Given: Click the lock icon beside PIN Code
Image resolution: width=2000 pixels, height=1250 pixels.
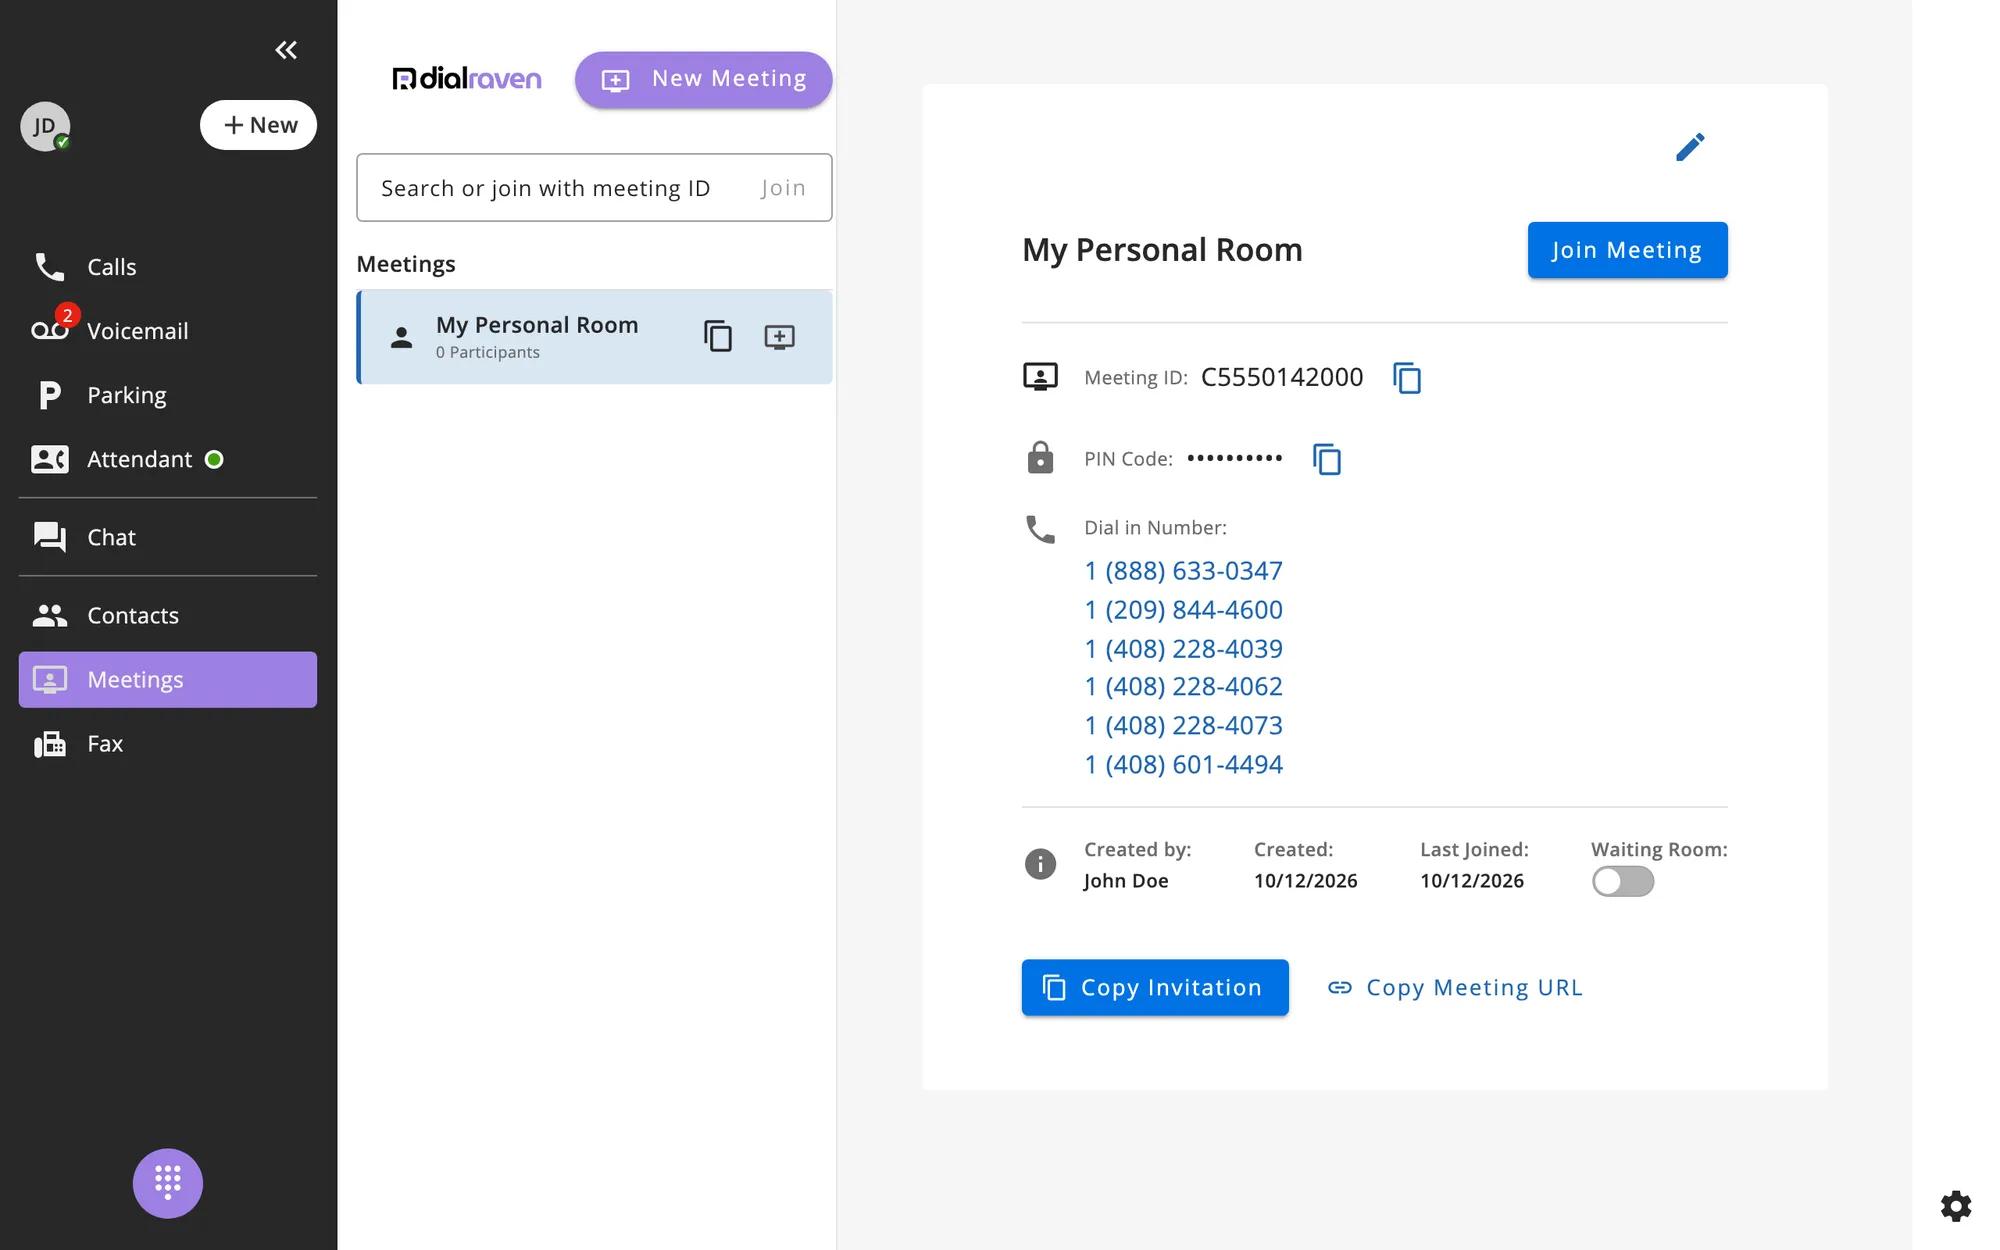Looking at the screenshot, I should (x=1040, y=458).
